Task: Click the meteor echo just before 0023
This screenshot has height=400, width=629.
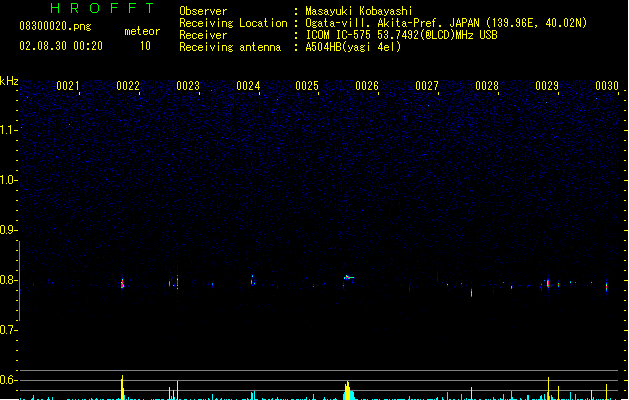Action: tap(177, 282)
